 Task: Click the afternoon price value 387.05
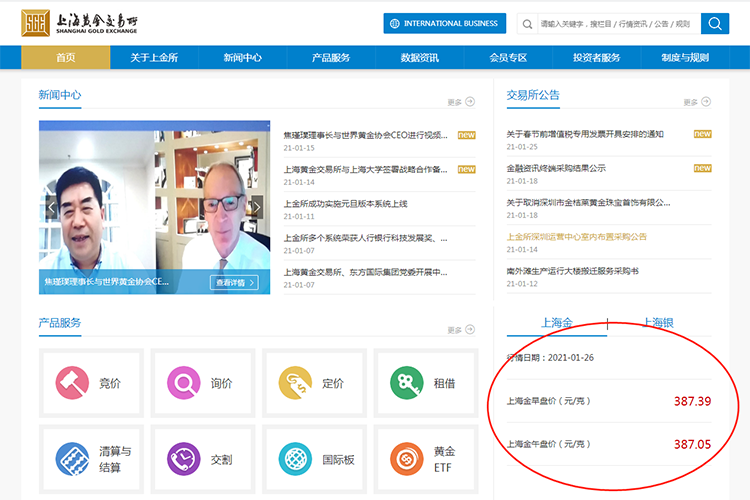[692, 444]
